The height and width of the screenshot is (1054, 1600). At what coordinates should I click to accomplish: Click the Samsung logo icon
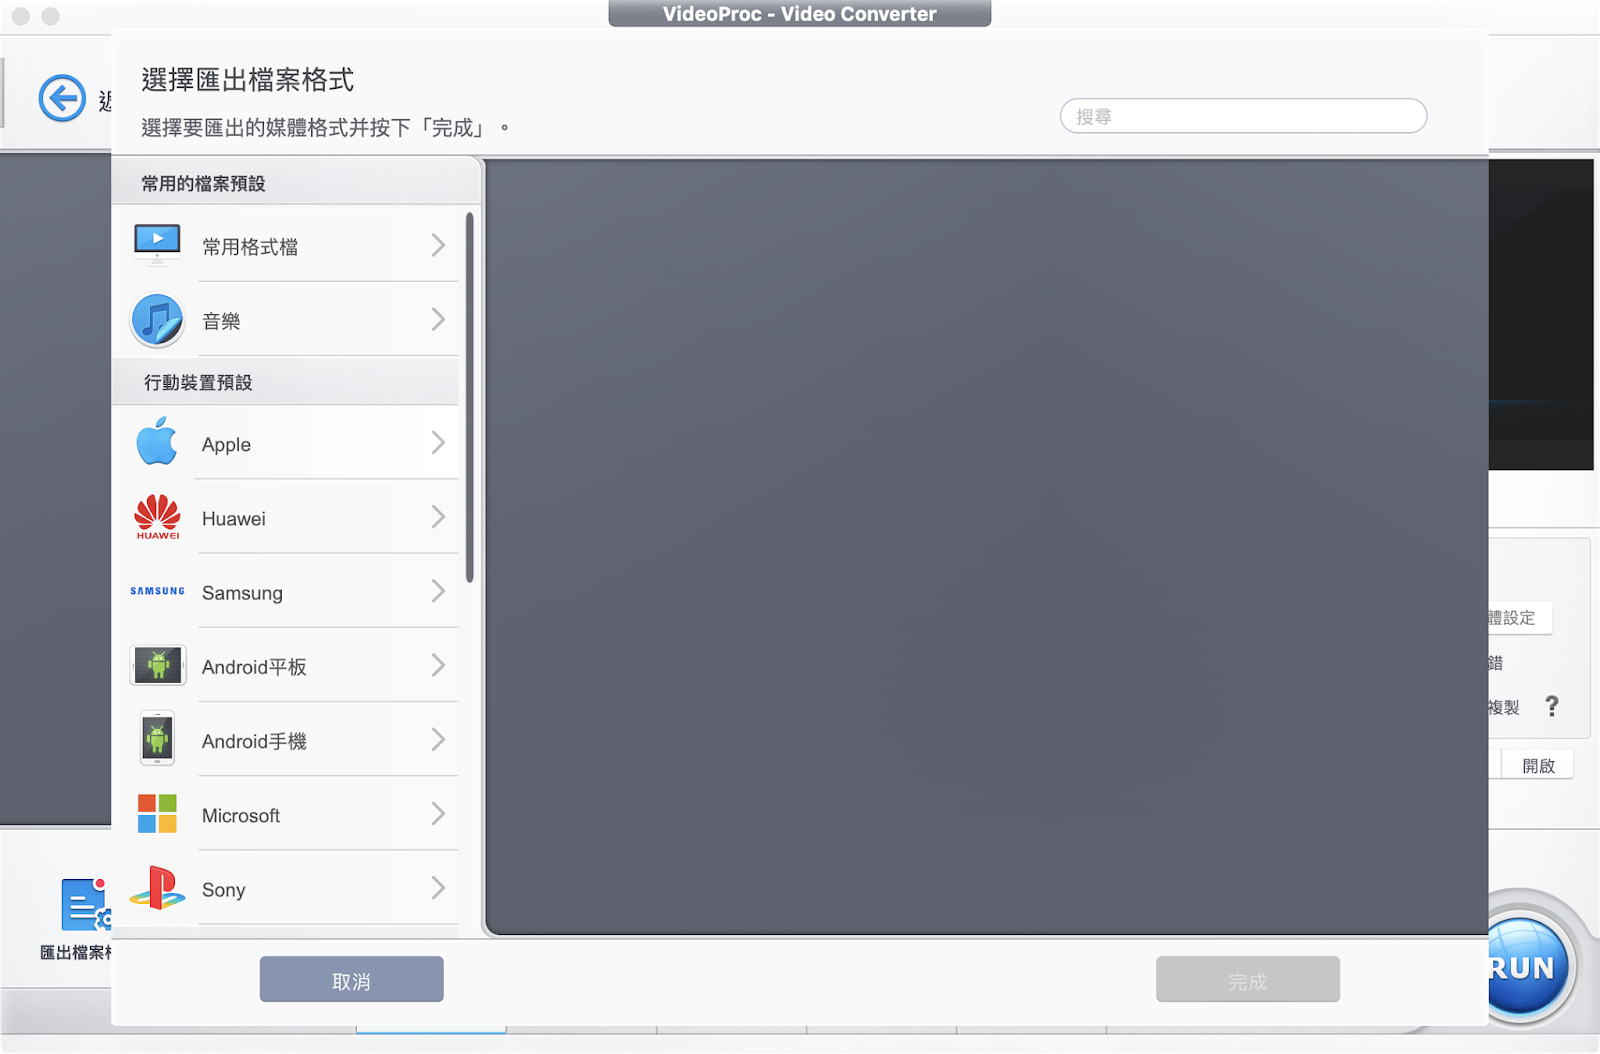(157, 591)
